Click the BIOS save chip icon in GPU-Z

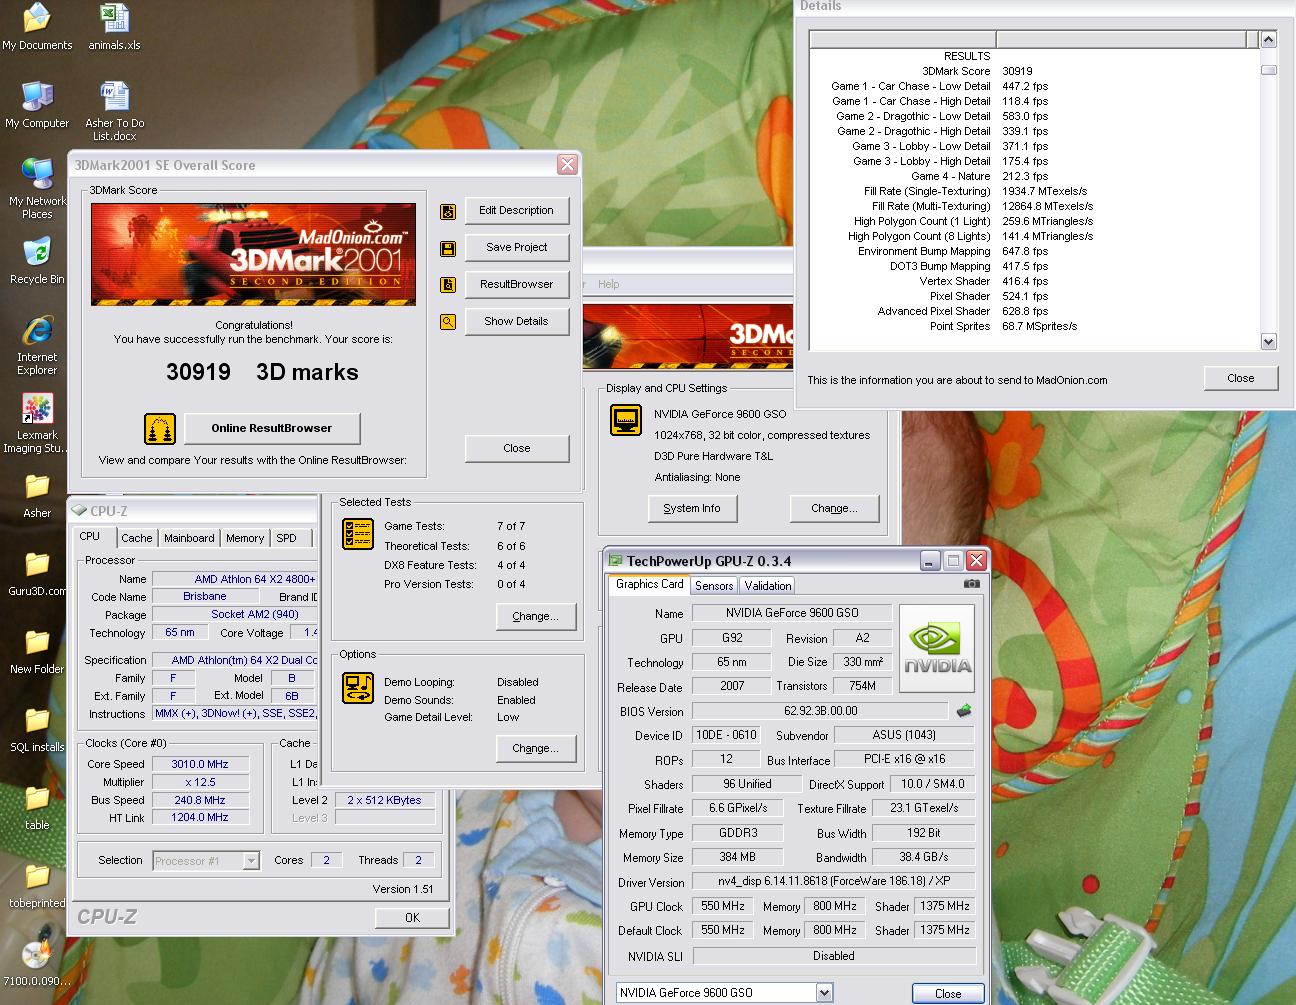coord(964,711)
